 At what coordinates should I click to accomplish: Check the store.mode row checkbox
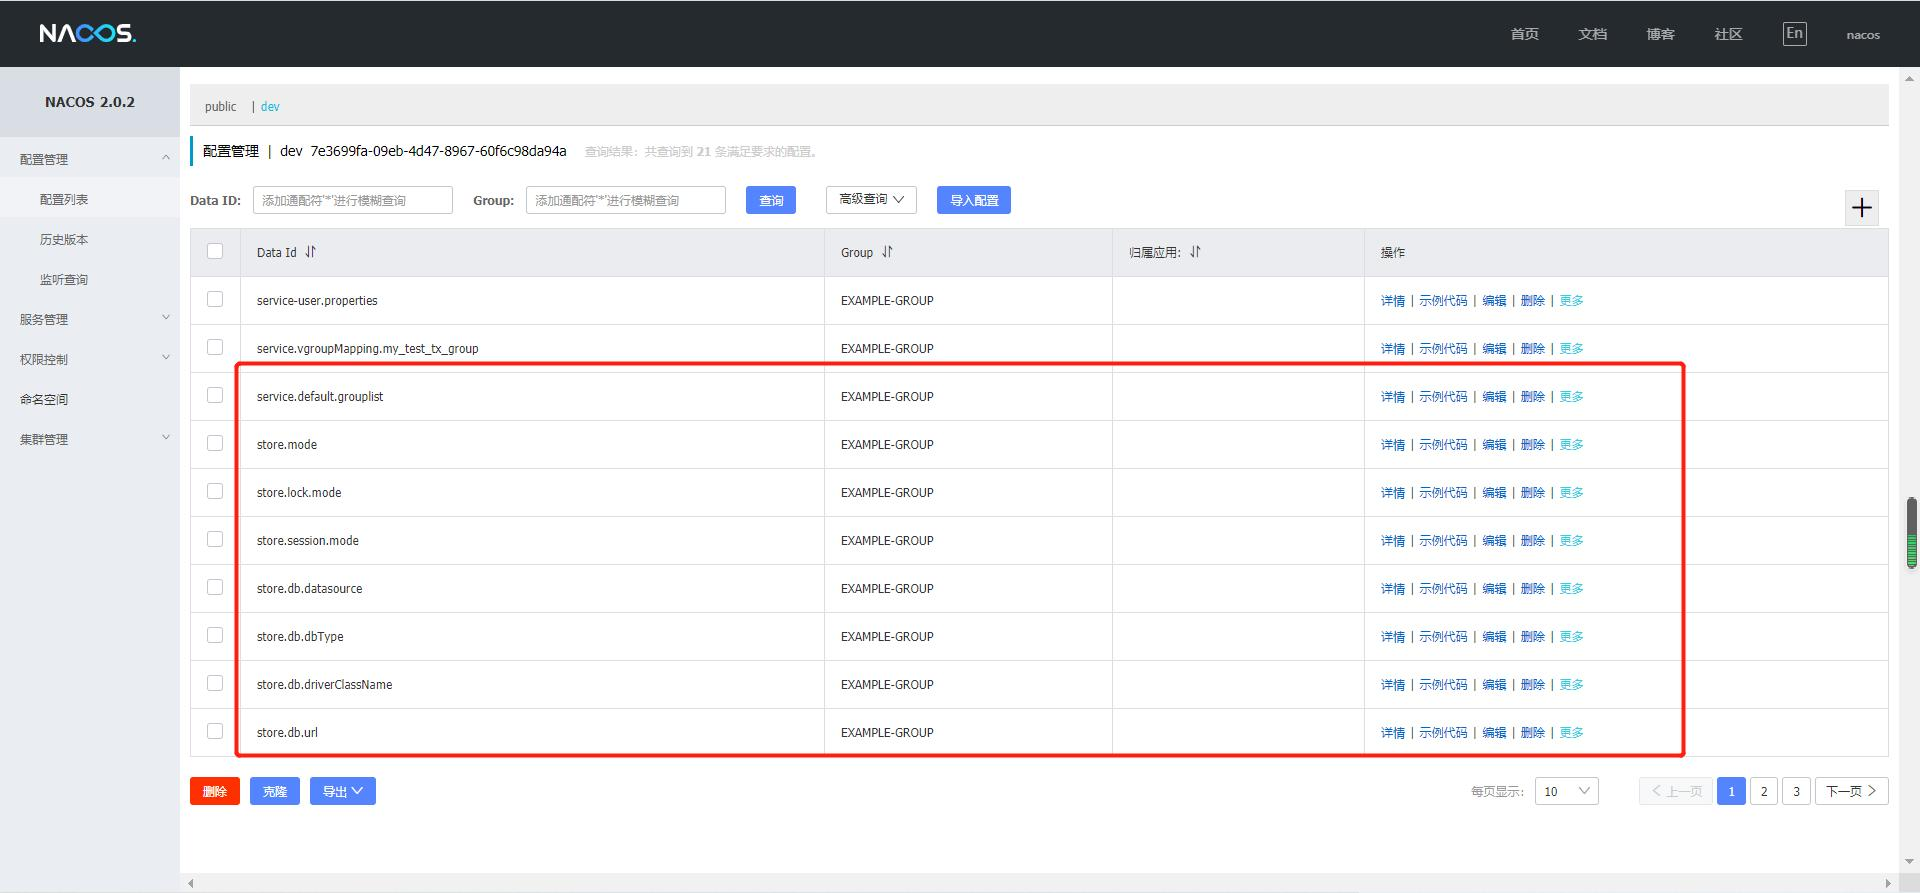pyautogui.click(x=215, y=443)
